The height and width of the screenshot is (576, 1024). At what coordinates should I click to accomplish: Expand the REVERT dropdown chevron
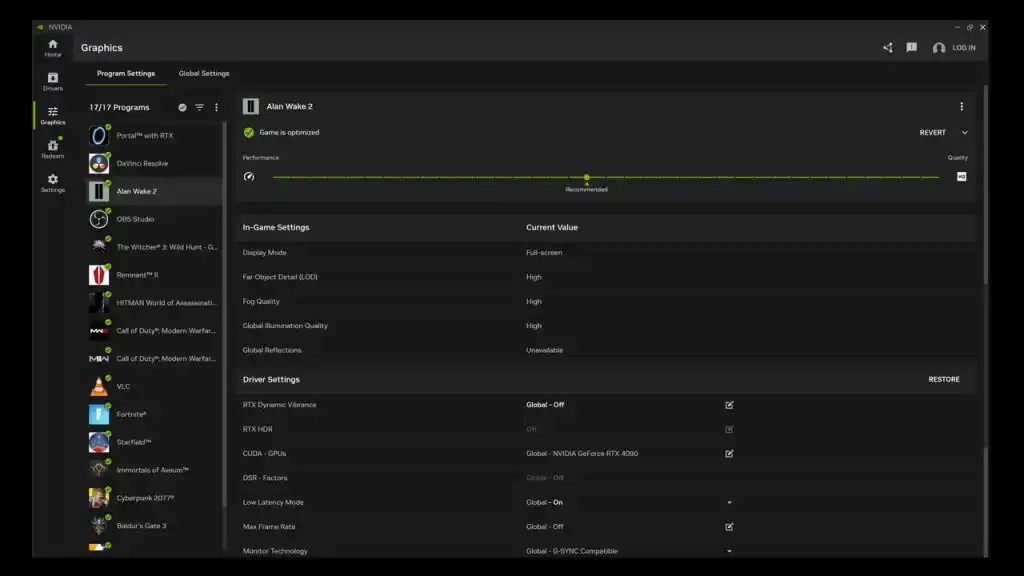965,133
